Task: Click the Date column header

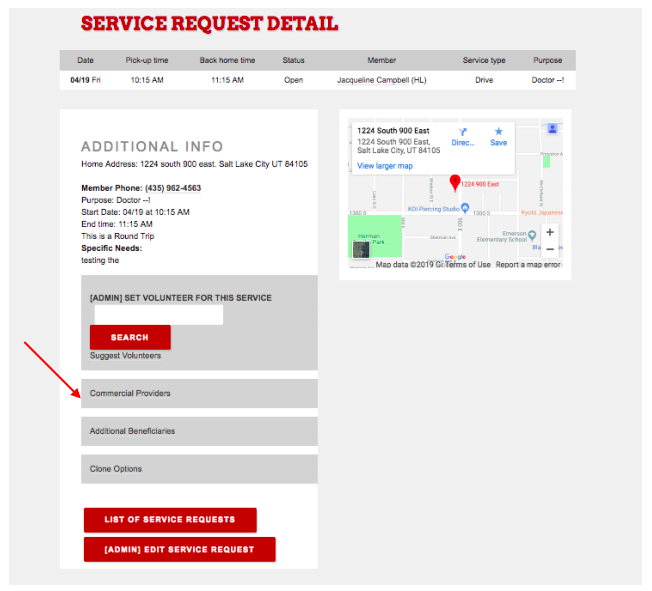Action: tap(85, 60)
